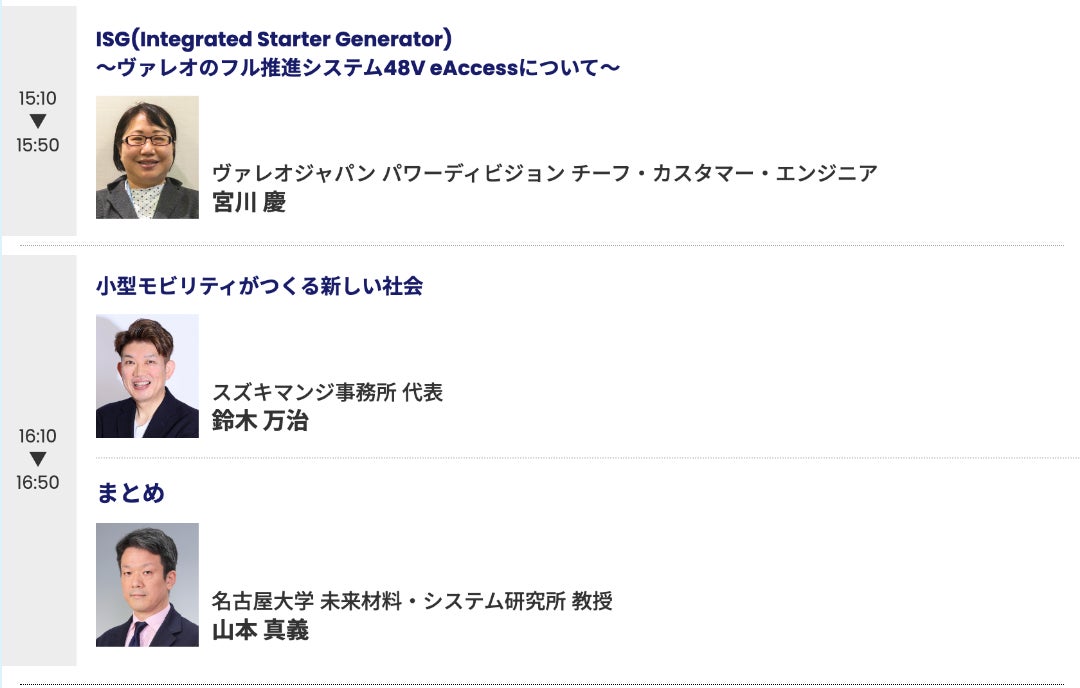Click the 15:50 end time
Viewport: 1080px width, 688px height.
coord(38,145)
